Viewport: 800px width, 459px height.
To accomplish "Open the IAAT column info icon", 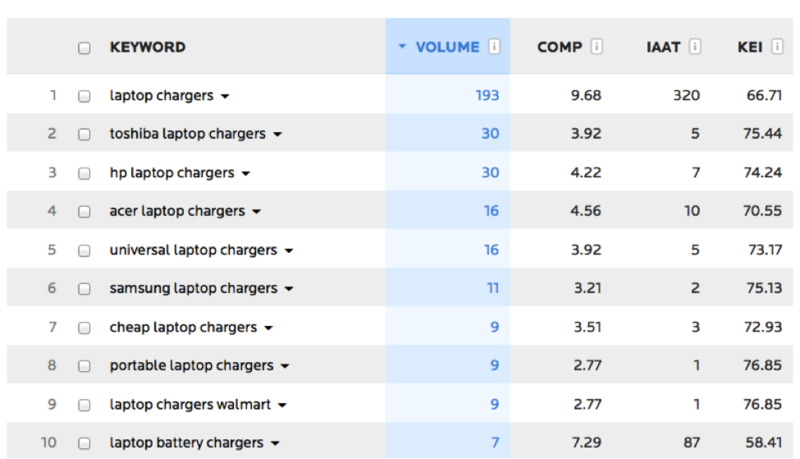I will [x=695, y=47].
